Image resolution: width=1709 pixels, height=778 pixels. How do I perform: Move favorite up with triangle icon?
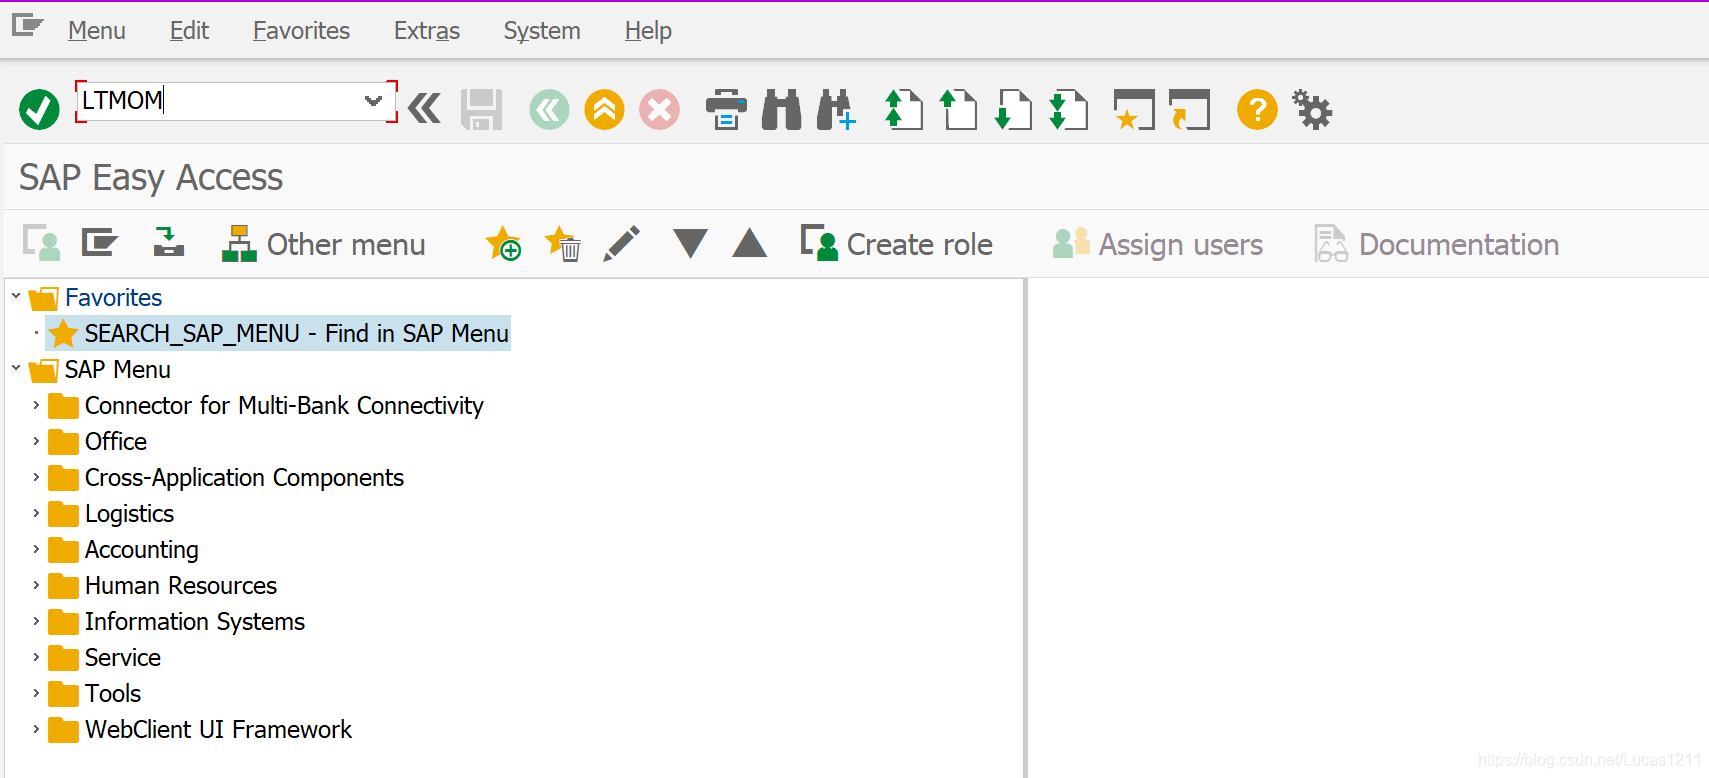coord(749,243)
